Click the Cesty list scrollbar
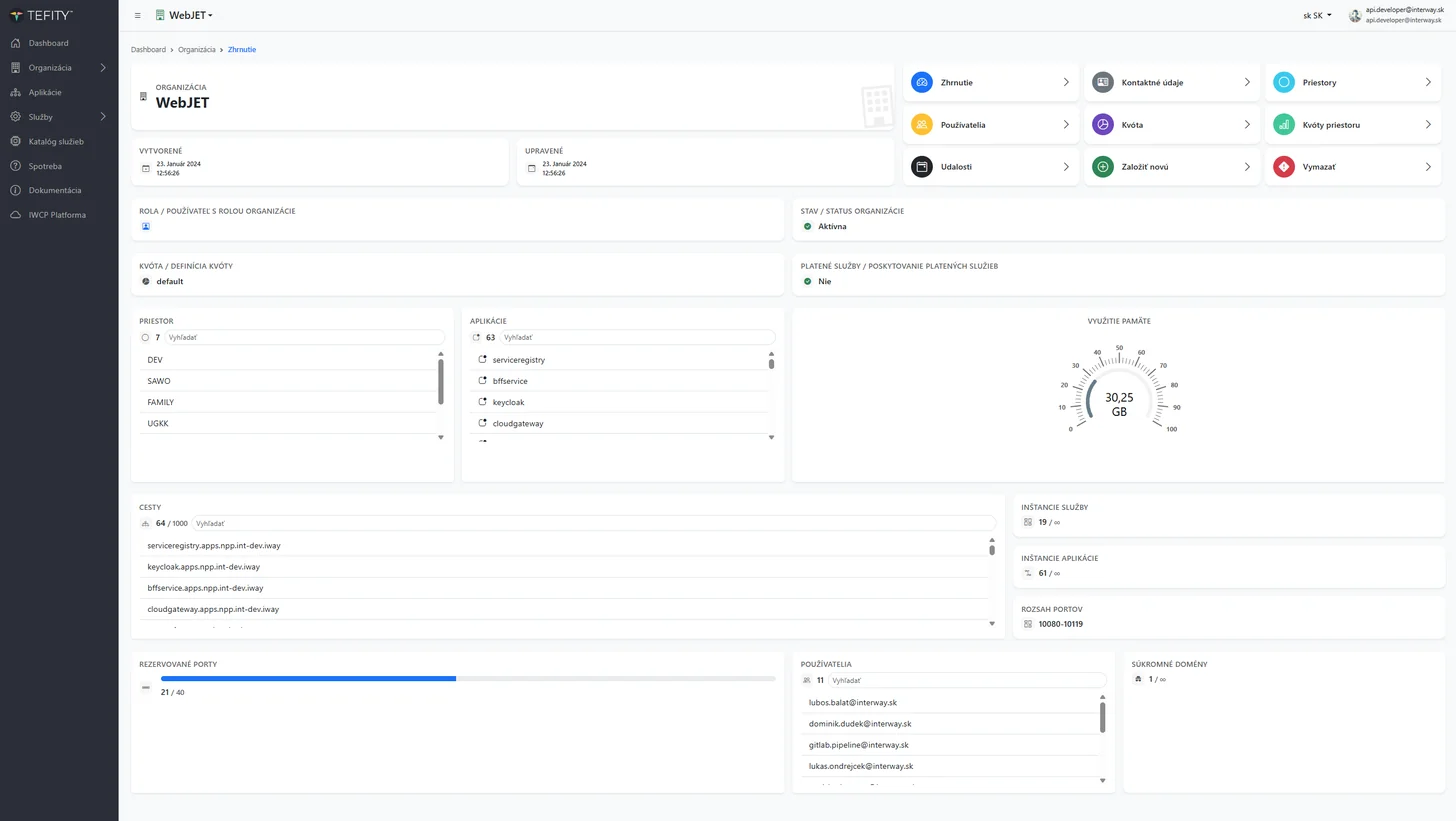This screenshot has height=821, width=1456. [x=992, y=549]
